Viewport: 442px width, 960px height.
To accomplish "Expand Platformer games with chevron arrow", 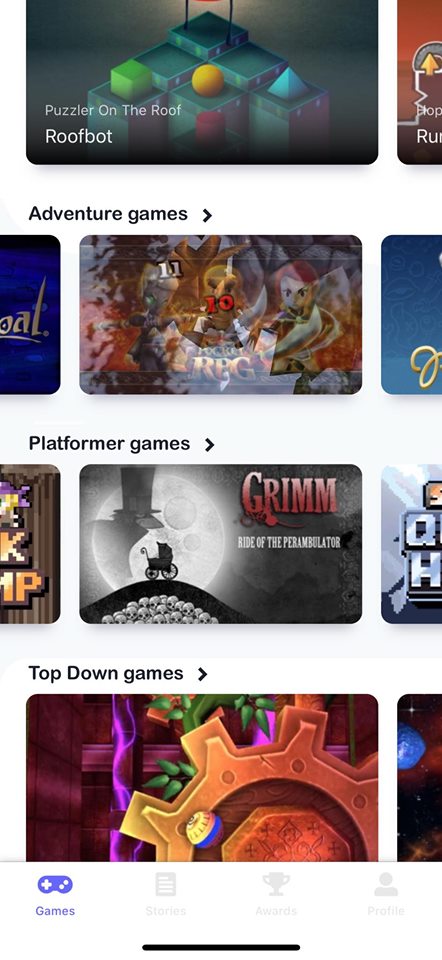I will point(209,444).
